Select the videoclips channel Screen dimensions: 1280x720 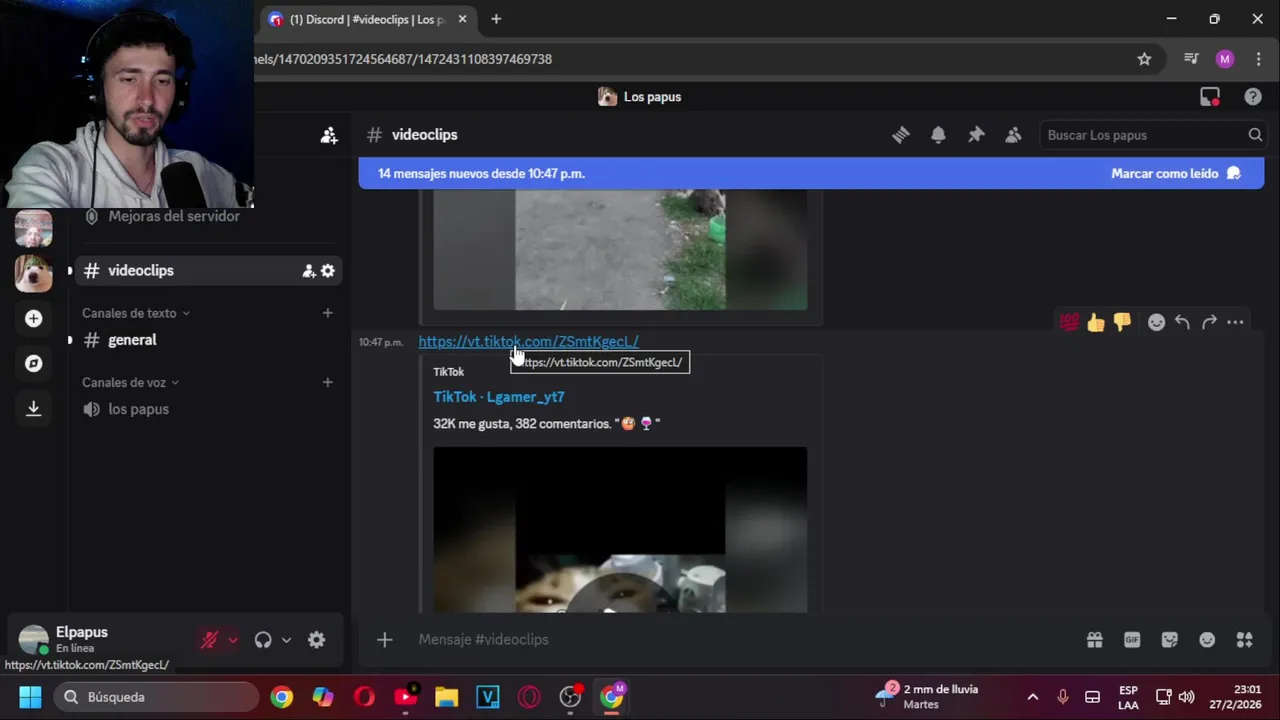coord(207,271)
